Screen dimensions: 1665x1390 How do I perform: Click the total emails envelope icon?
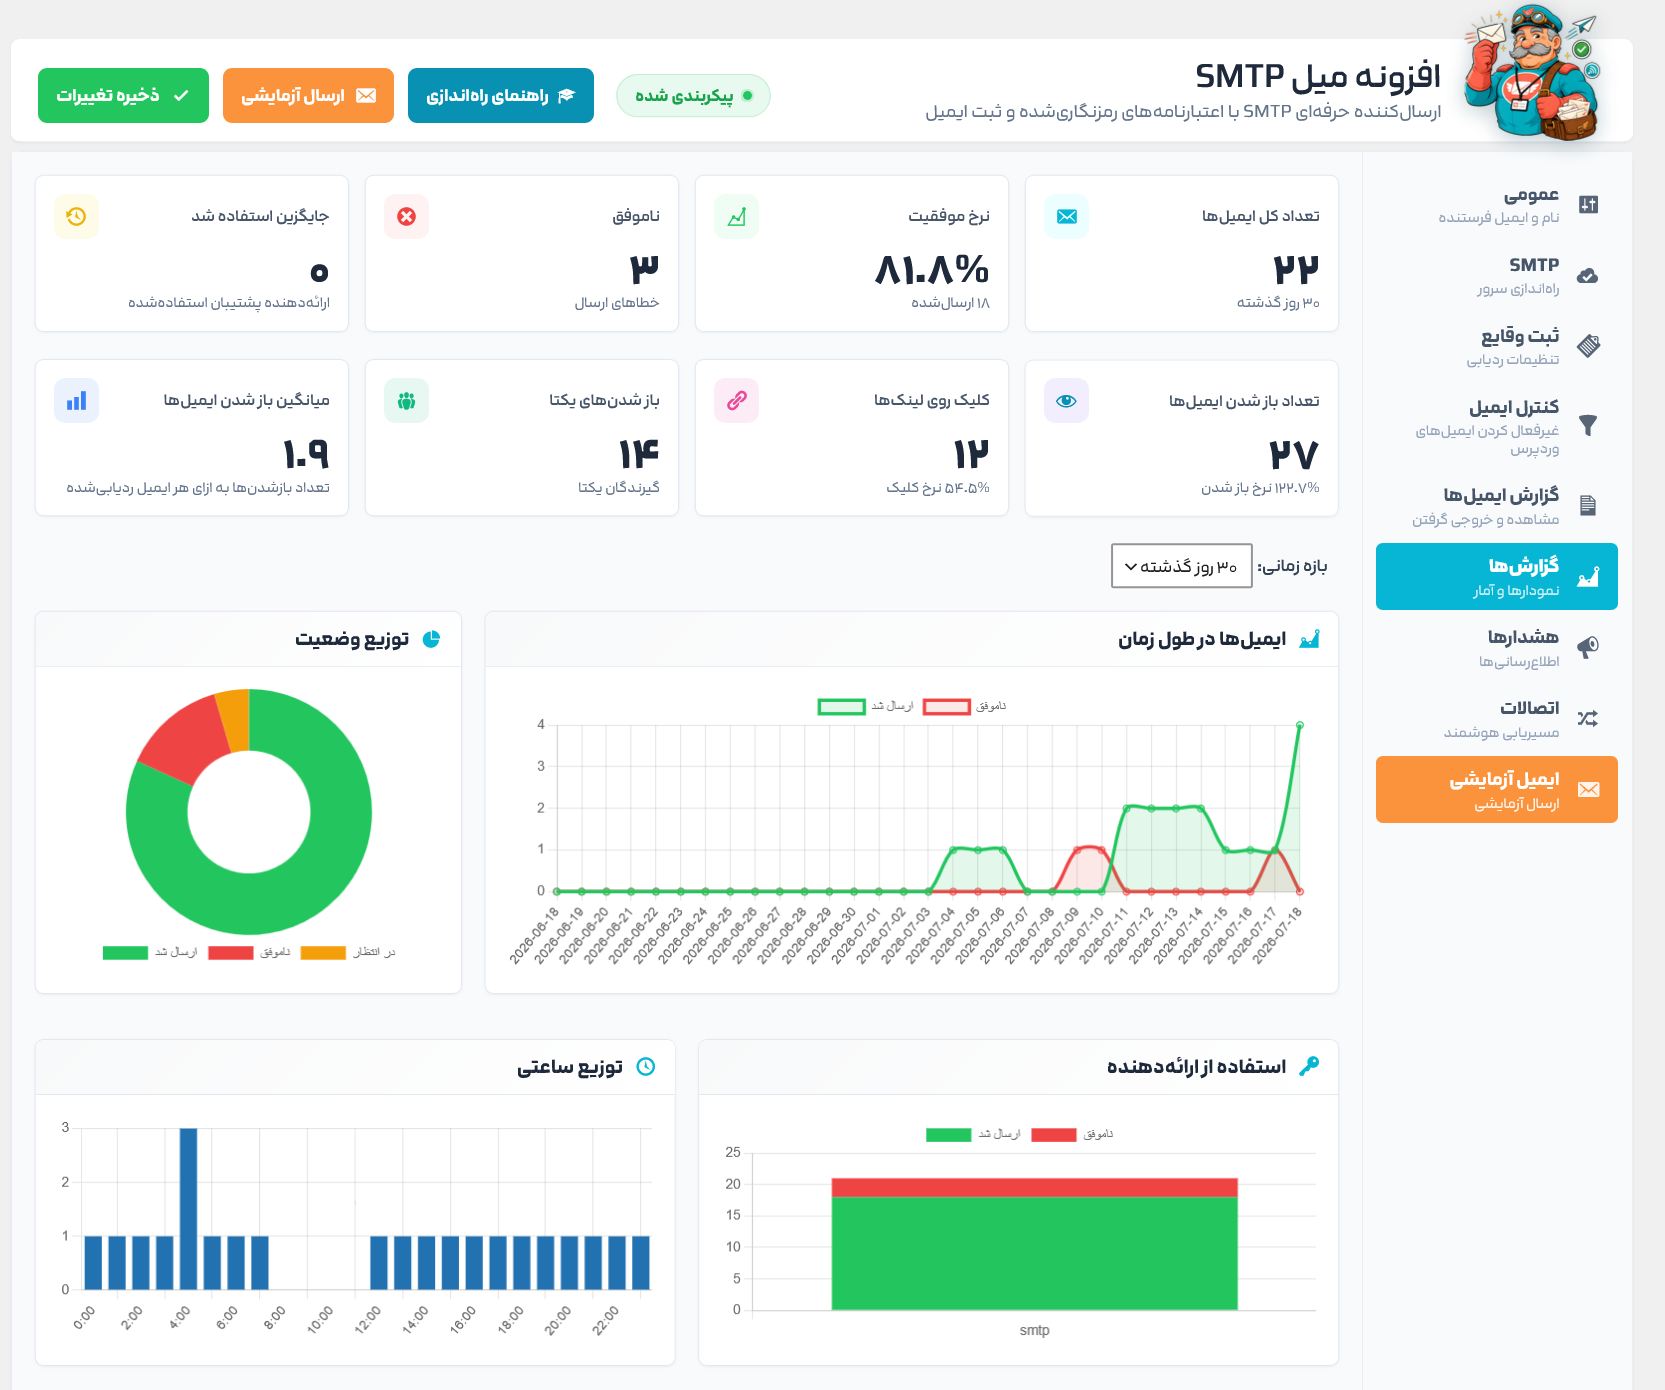click(1067, 217)
